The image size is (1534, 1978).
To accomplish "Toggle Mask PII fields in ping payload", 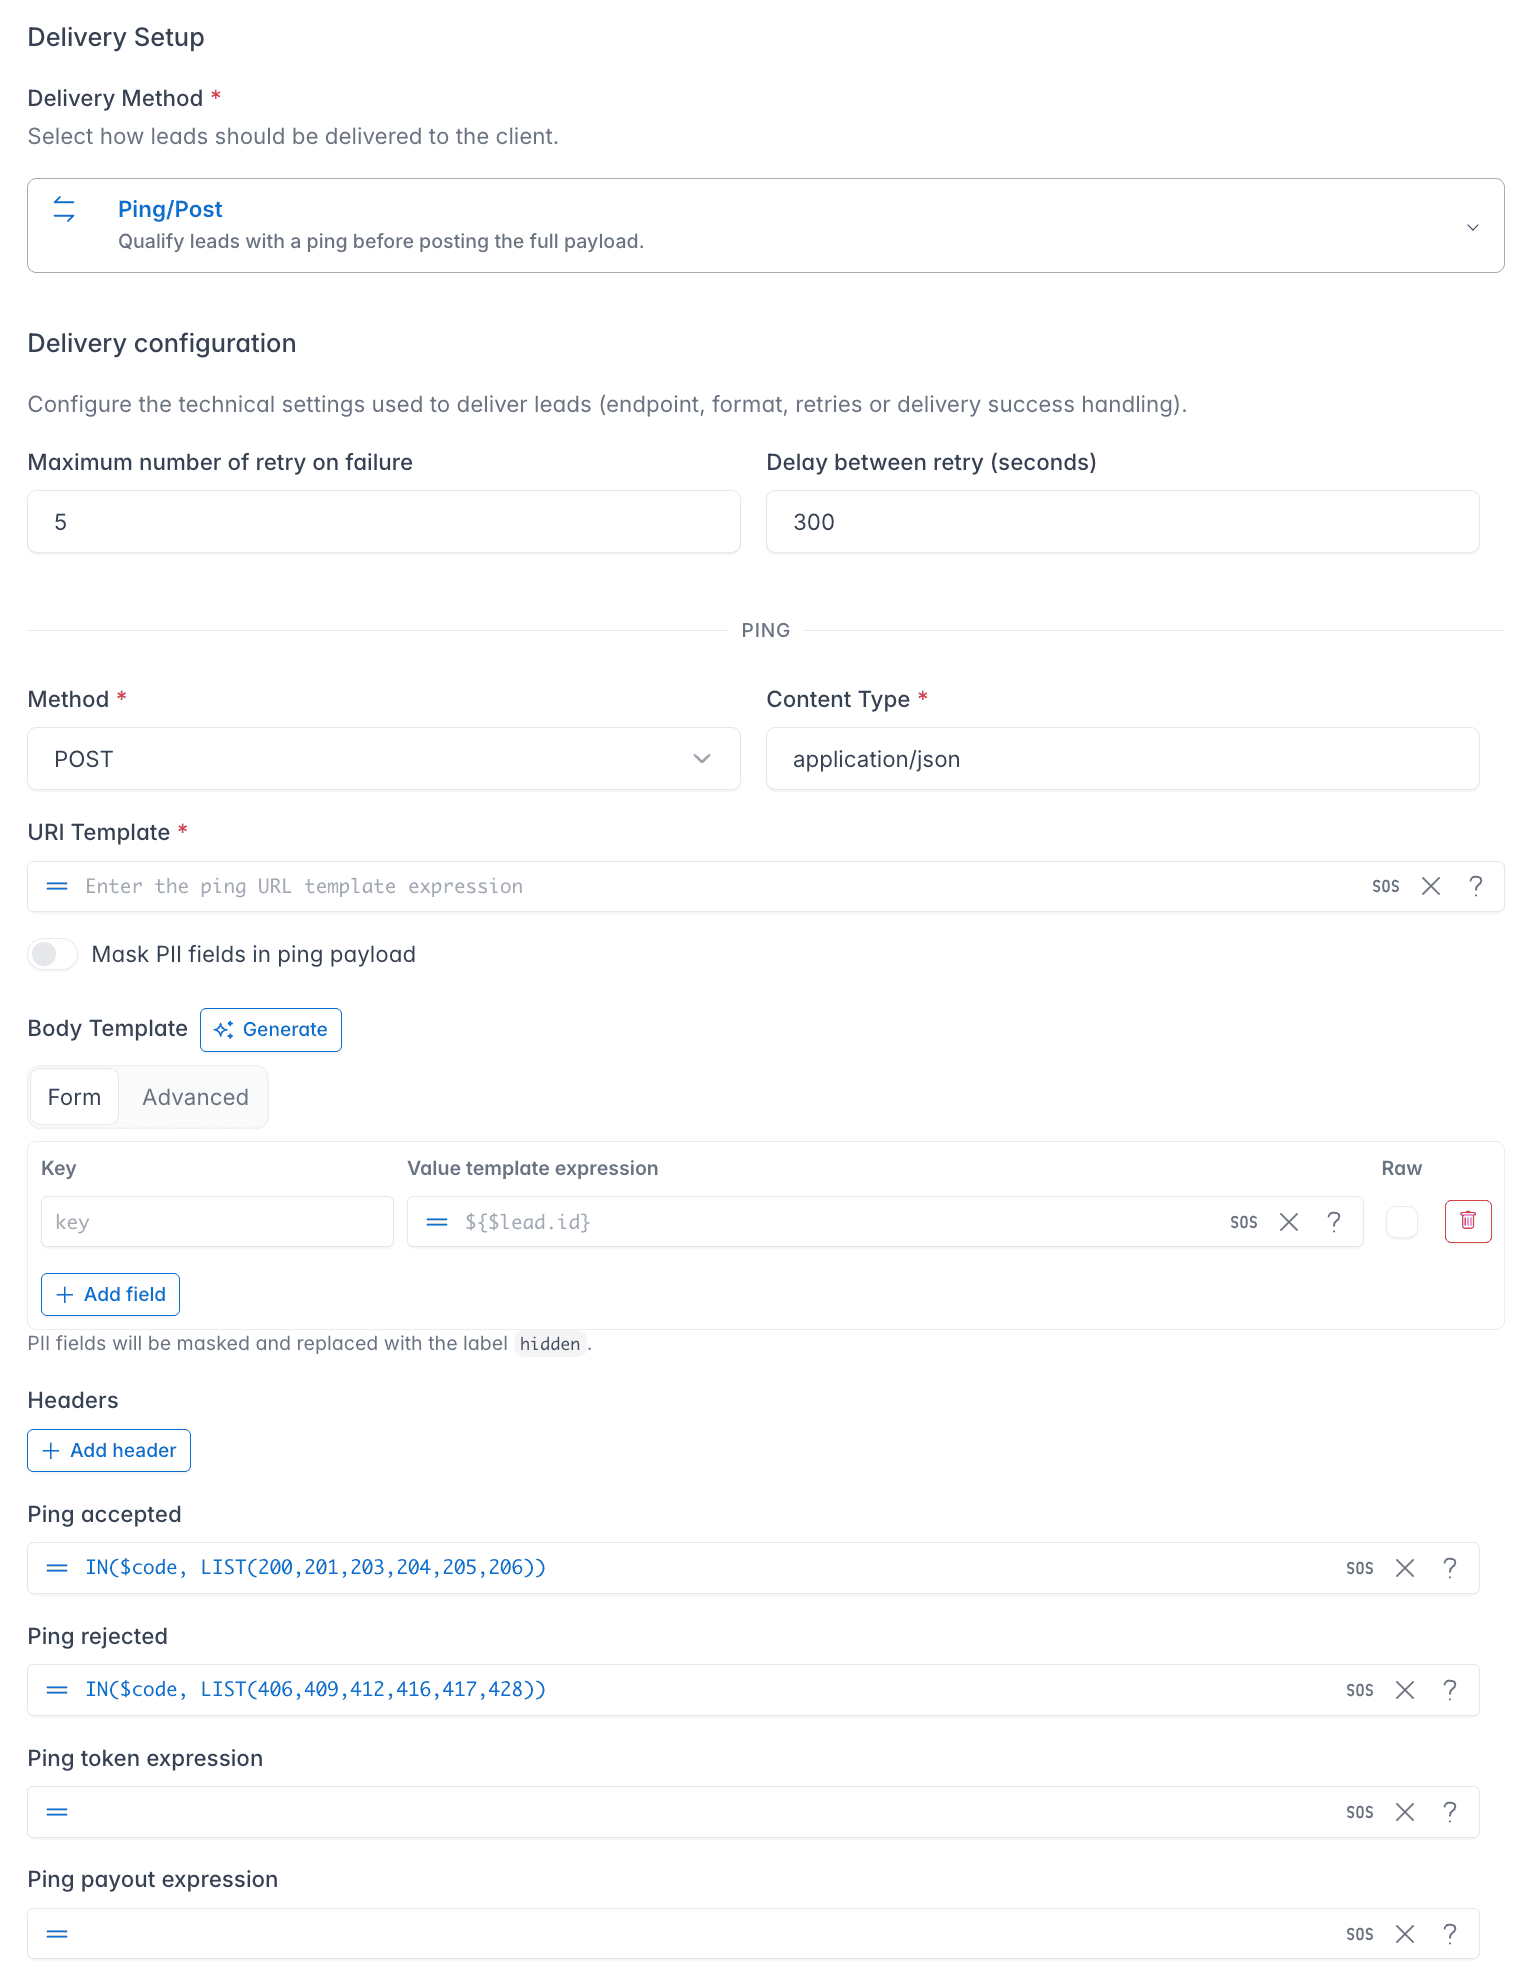I will 53,954.
